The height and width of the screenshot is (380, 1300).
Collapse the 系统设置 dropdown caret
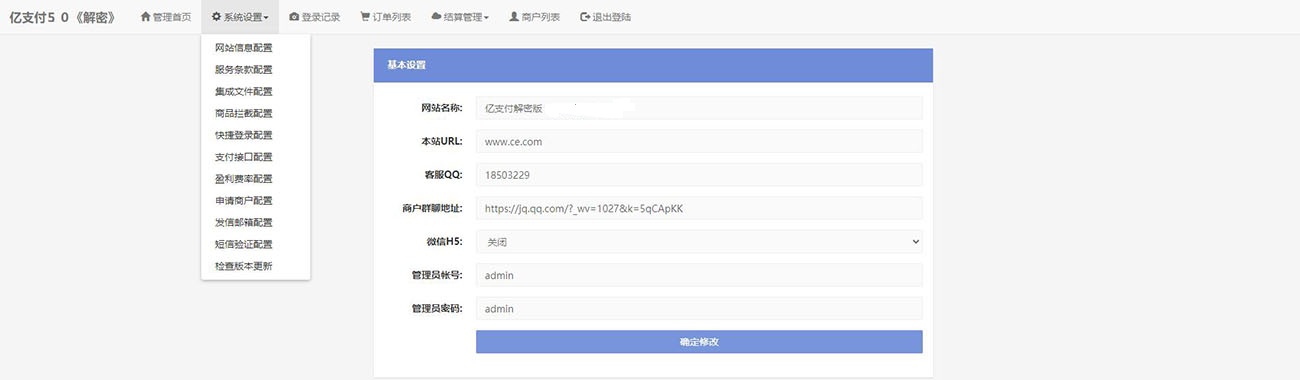[x=266, y=18]
